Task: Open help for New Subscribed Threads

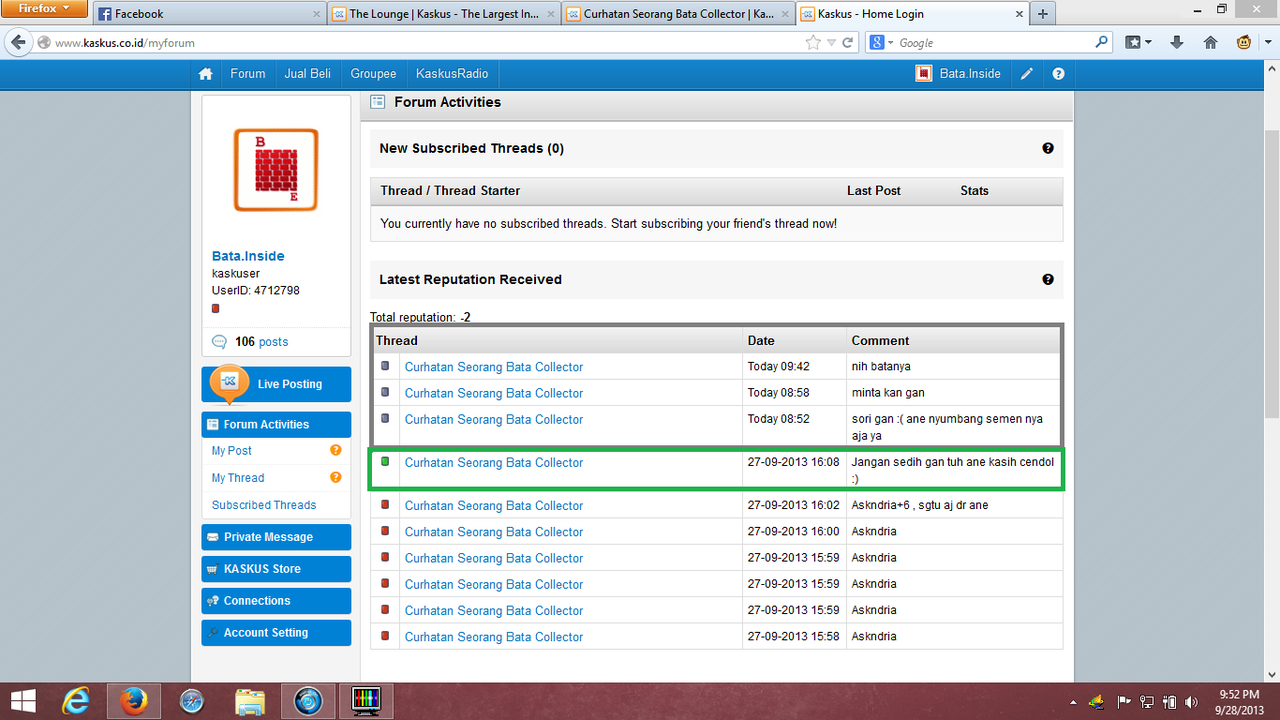Action: [x=1048, y=148]
